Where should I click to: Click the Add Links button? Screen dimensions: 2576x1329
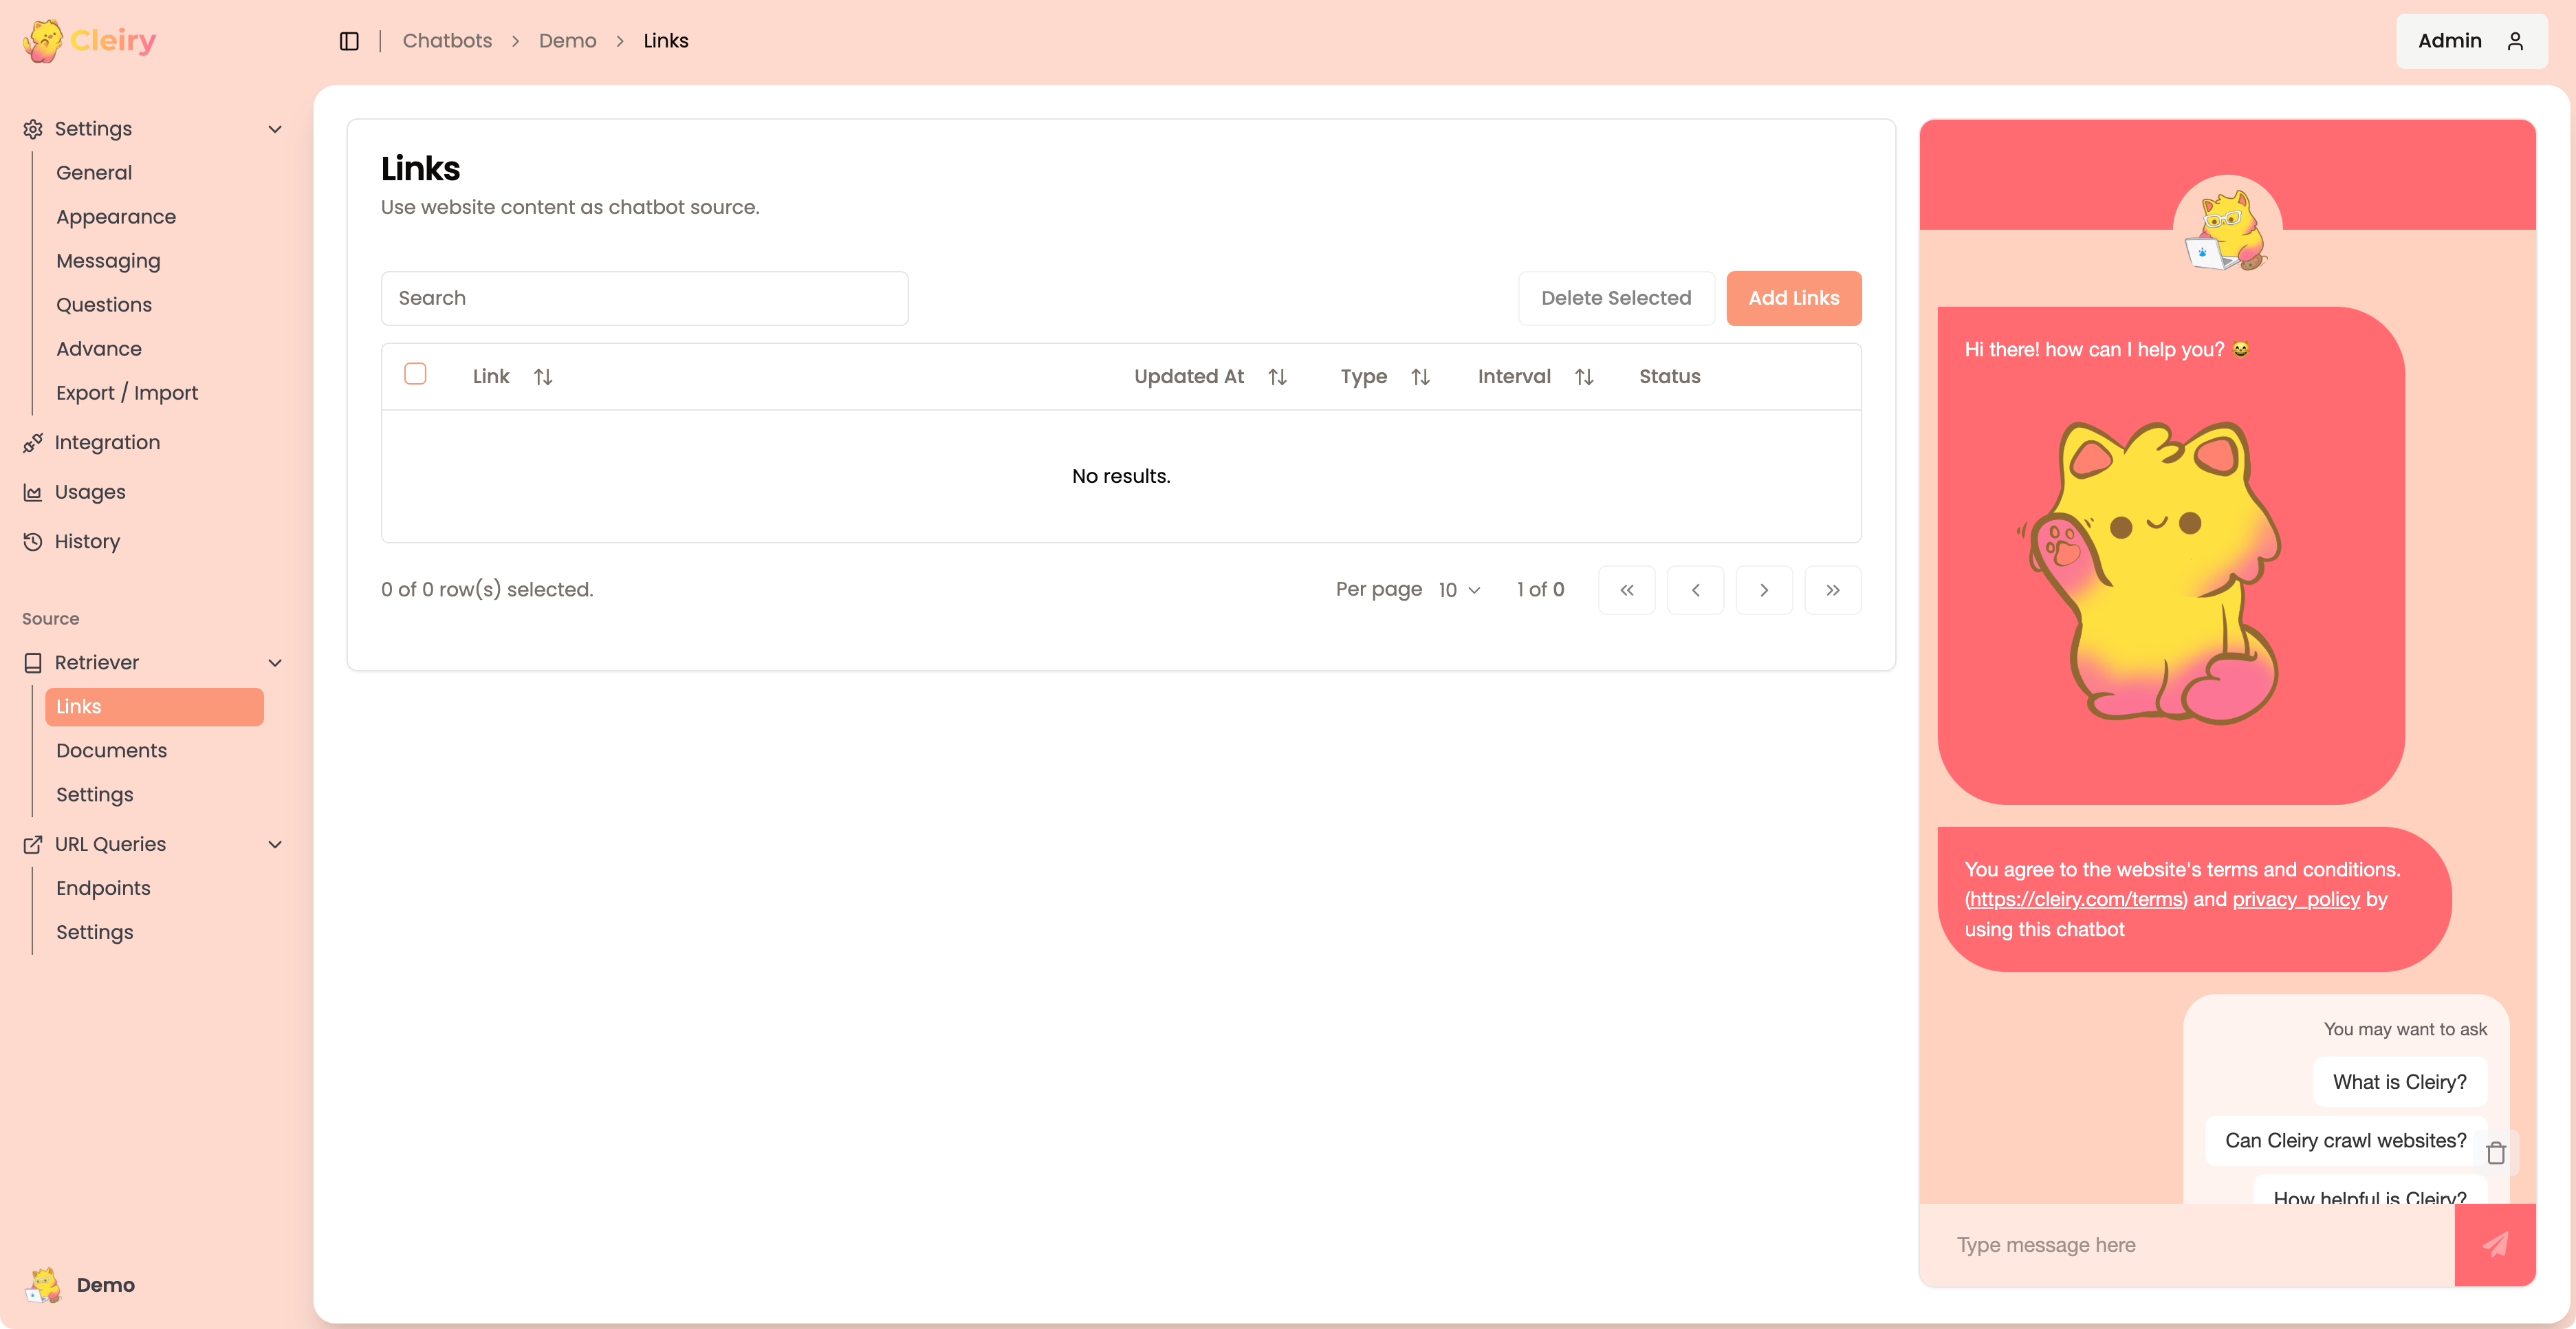click(1794, 298)
